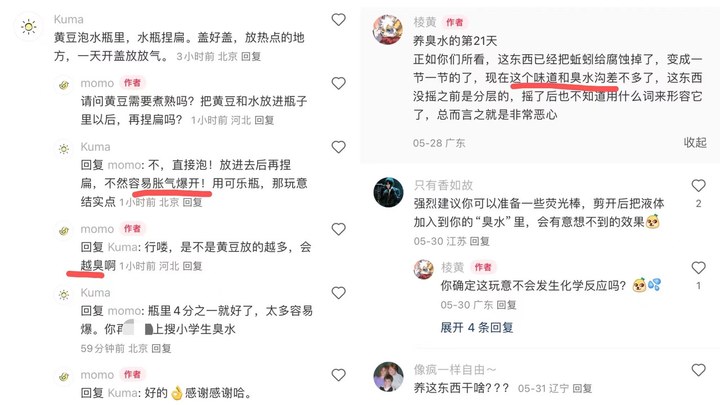
Task: Like 棱黄's reply about 化学反应
Action: 698,267
